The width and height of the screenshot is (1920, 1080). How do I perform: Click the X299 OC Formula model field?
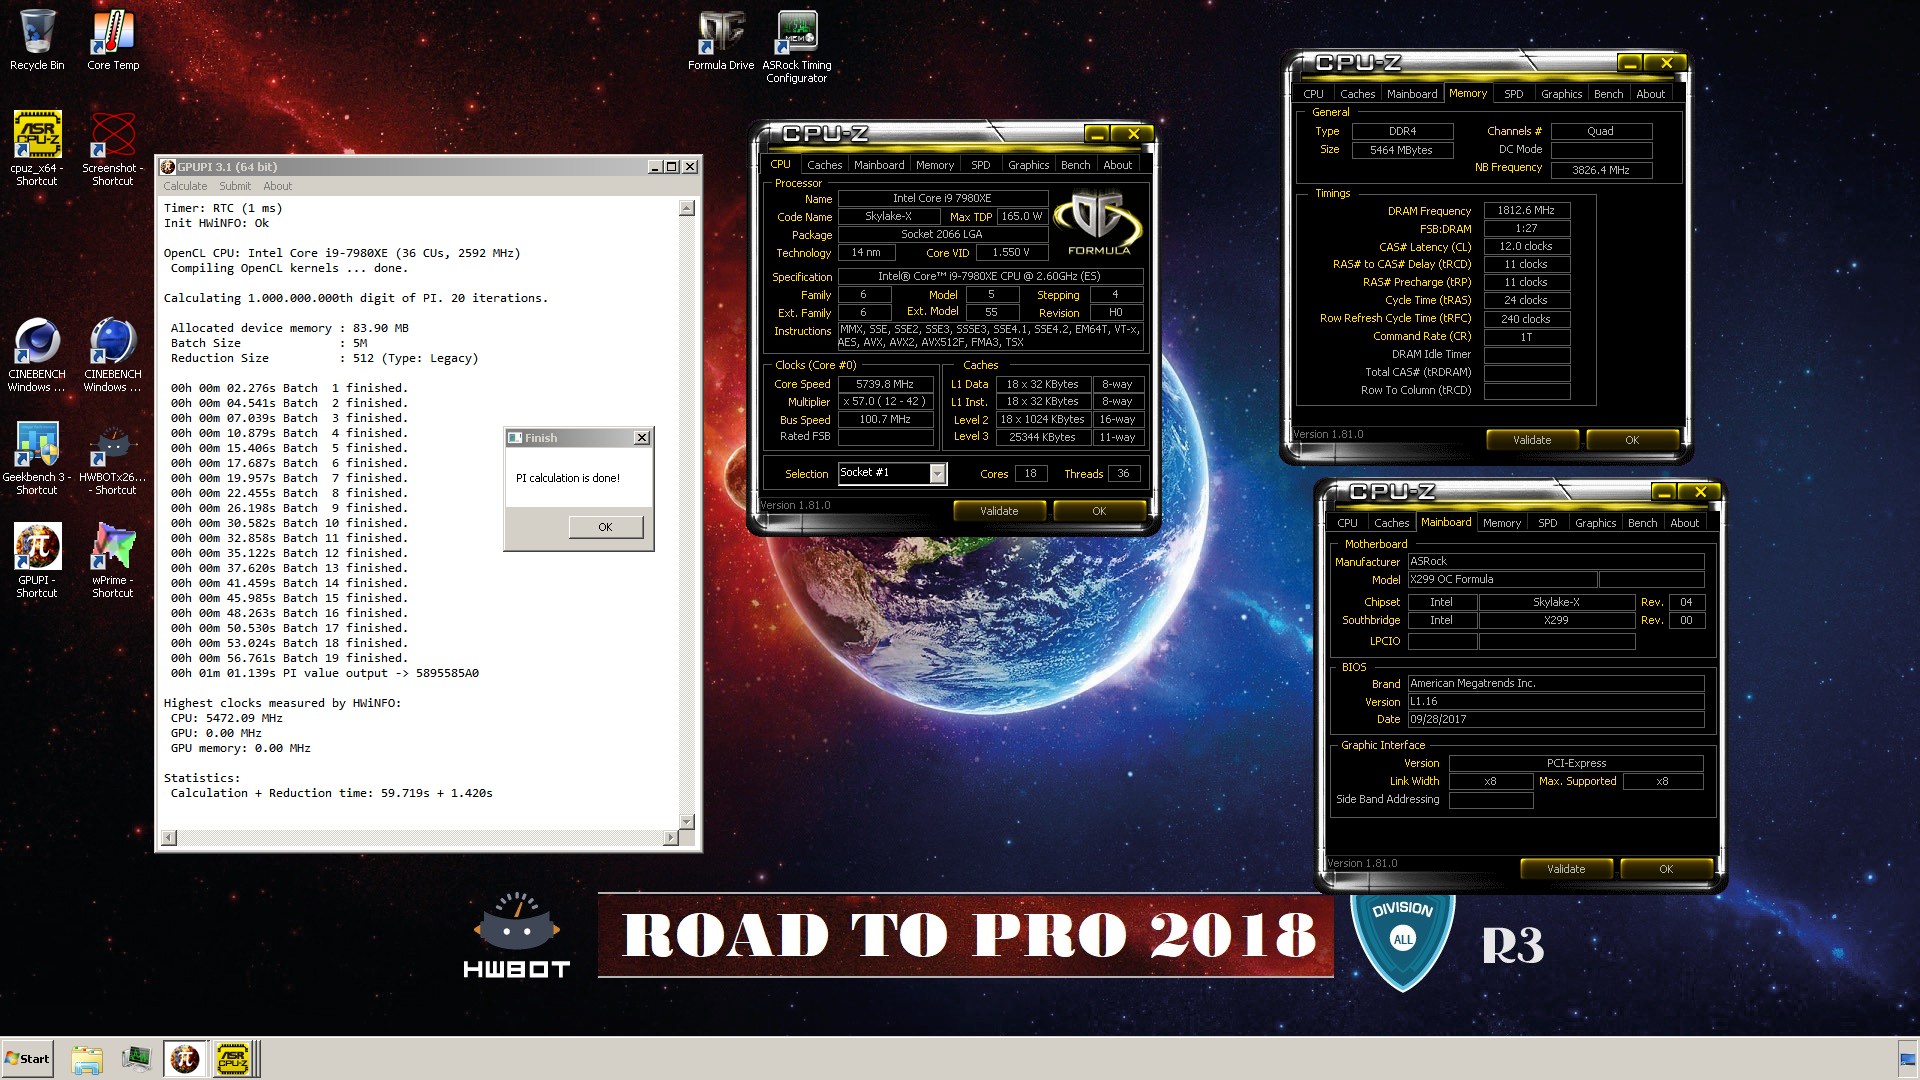(1502, 580)
